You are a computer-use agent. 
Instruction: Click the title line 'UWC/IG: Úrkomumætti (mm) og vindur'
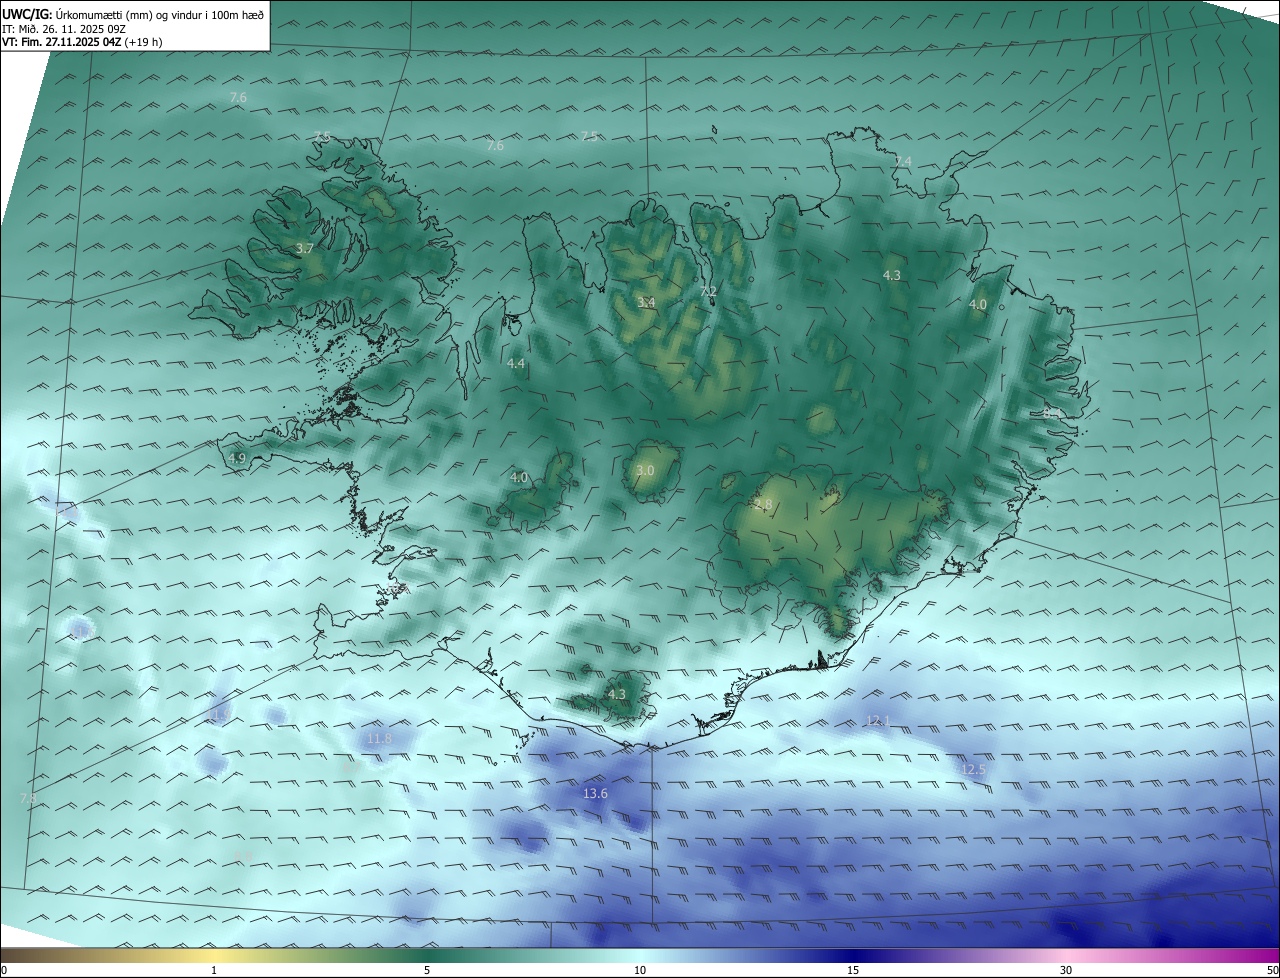[x=133, y=15]
